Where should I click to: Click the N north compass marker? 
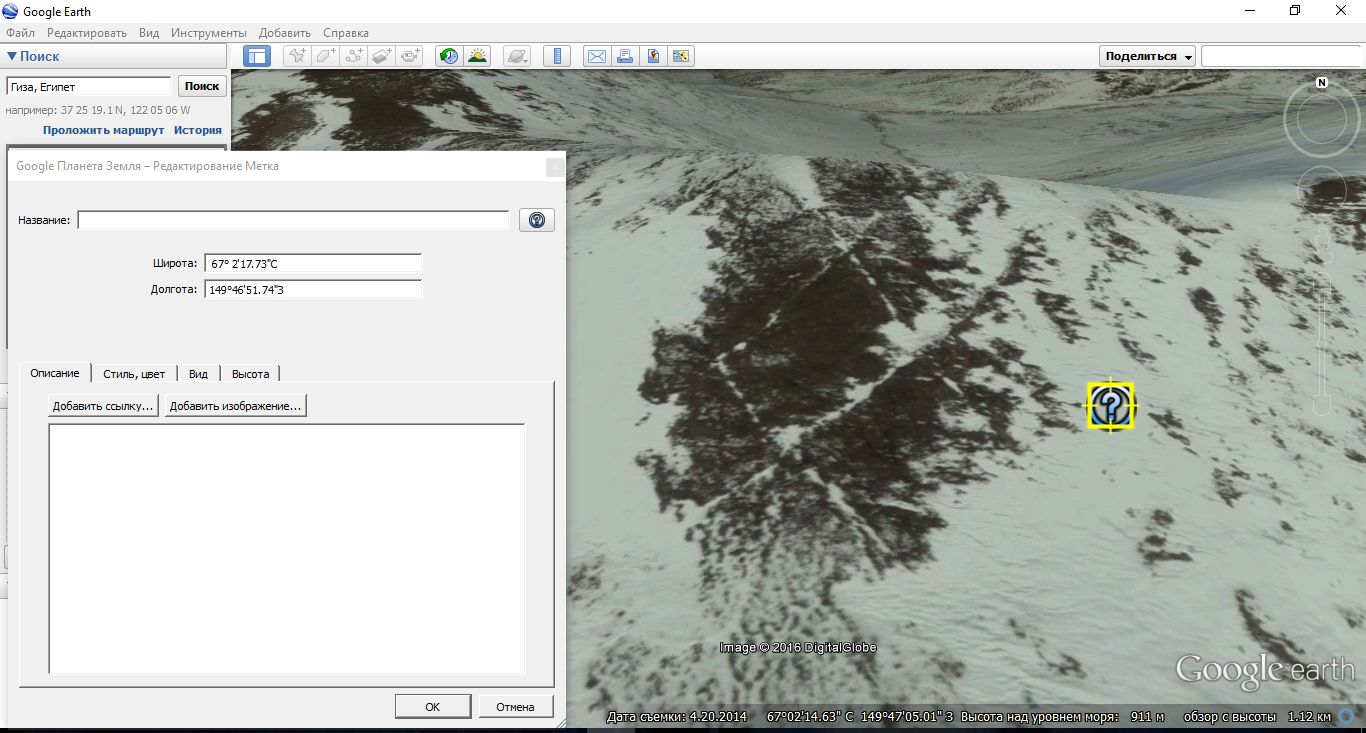pos(1322,83)
